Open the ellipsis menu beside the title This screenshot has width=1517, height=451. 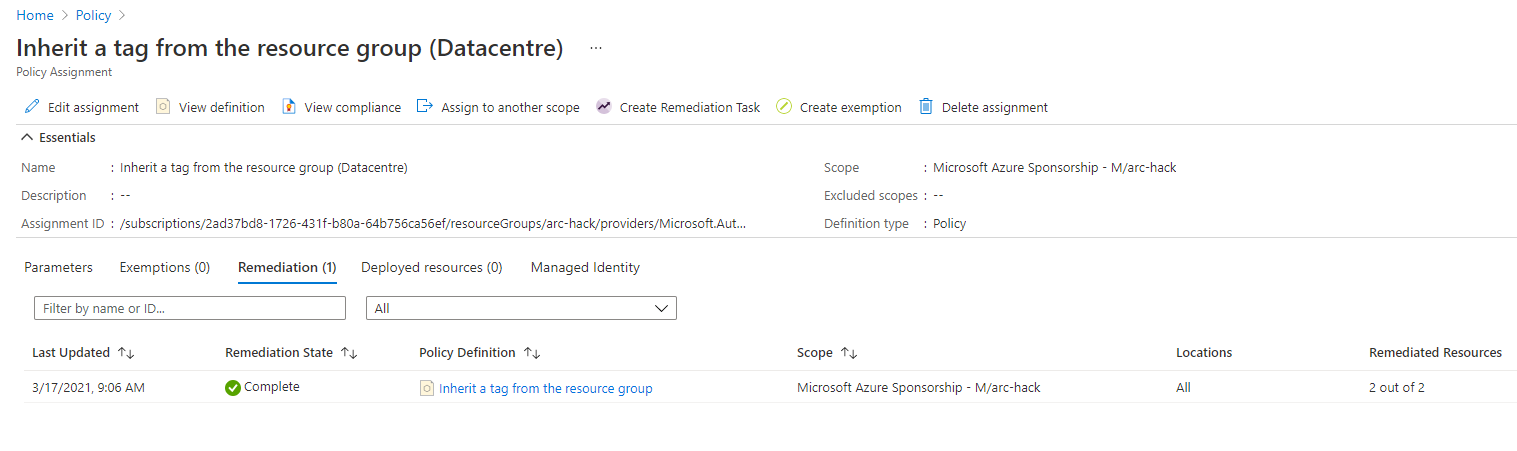(596, 48)
